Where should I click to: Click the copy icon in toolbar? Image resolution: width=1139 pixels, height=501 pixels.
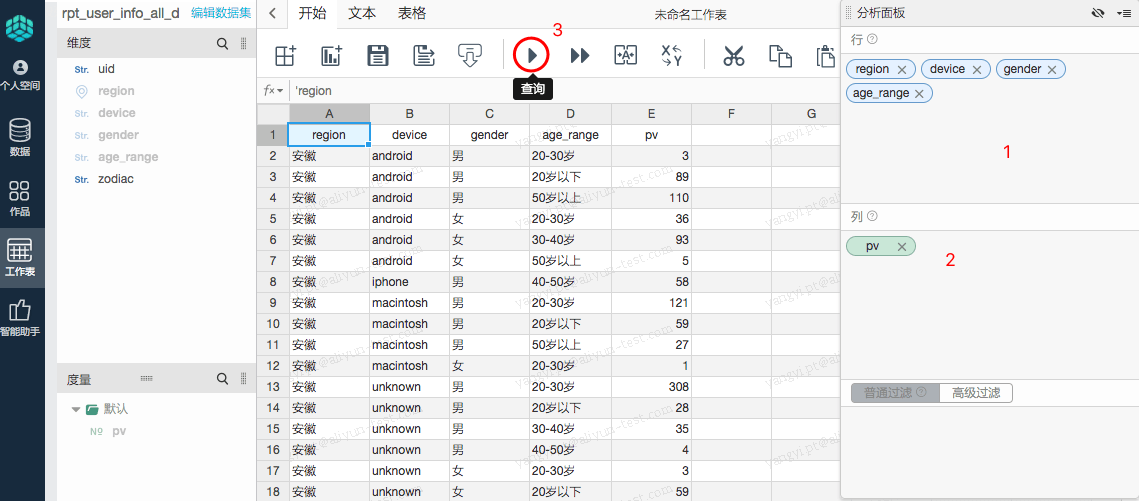tap(780, 56)
